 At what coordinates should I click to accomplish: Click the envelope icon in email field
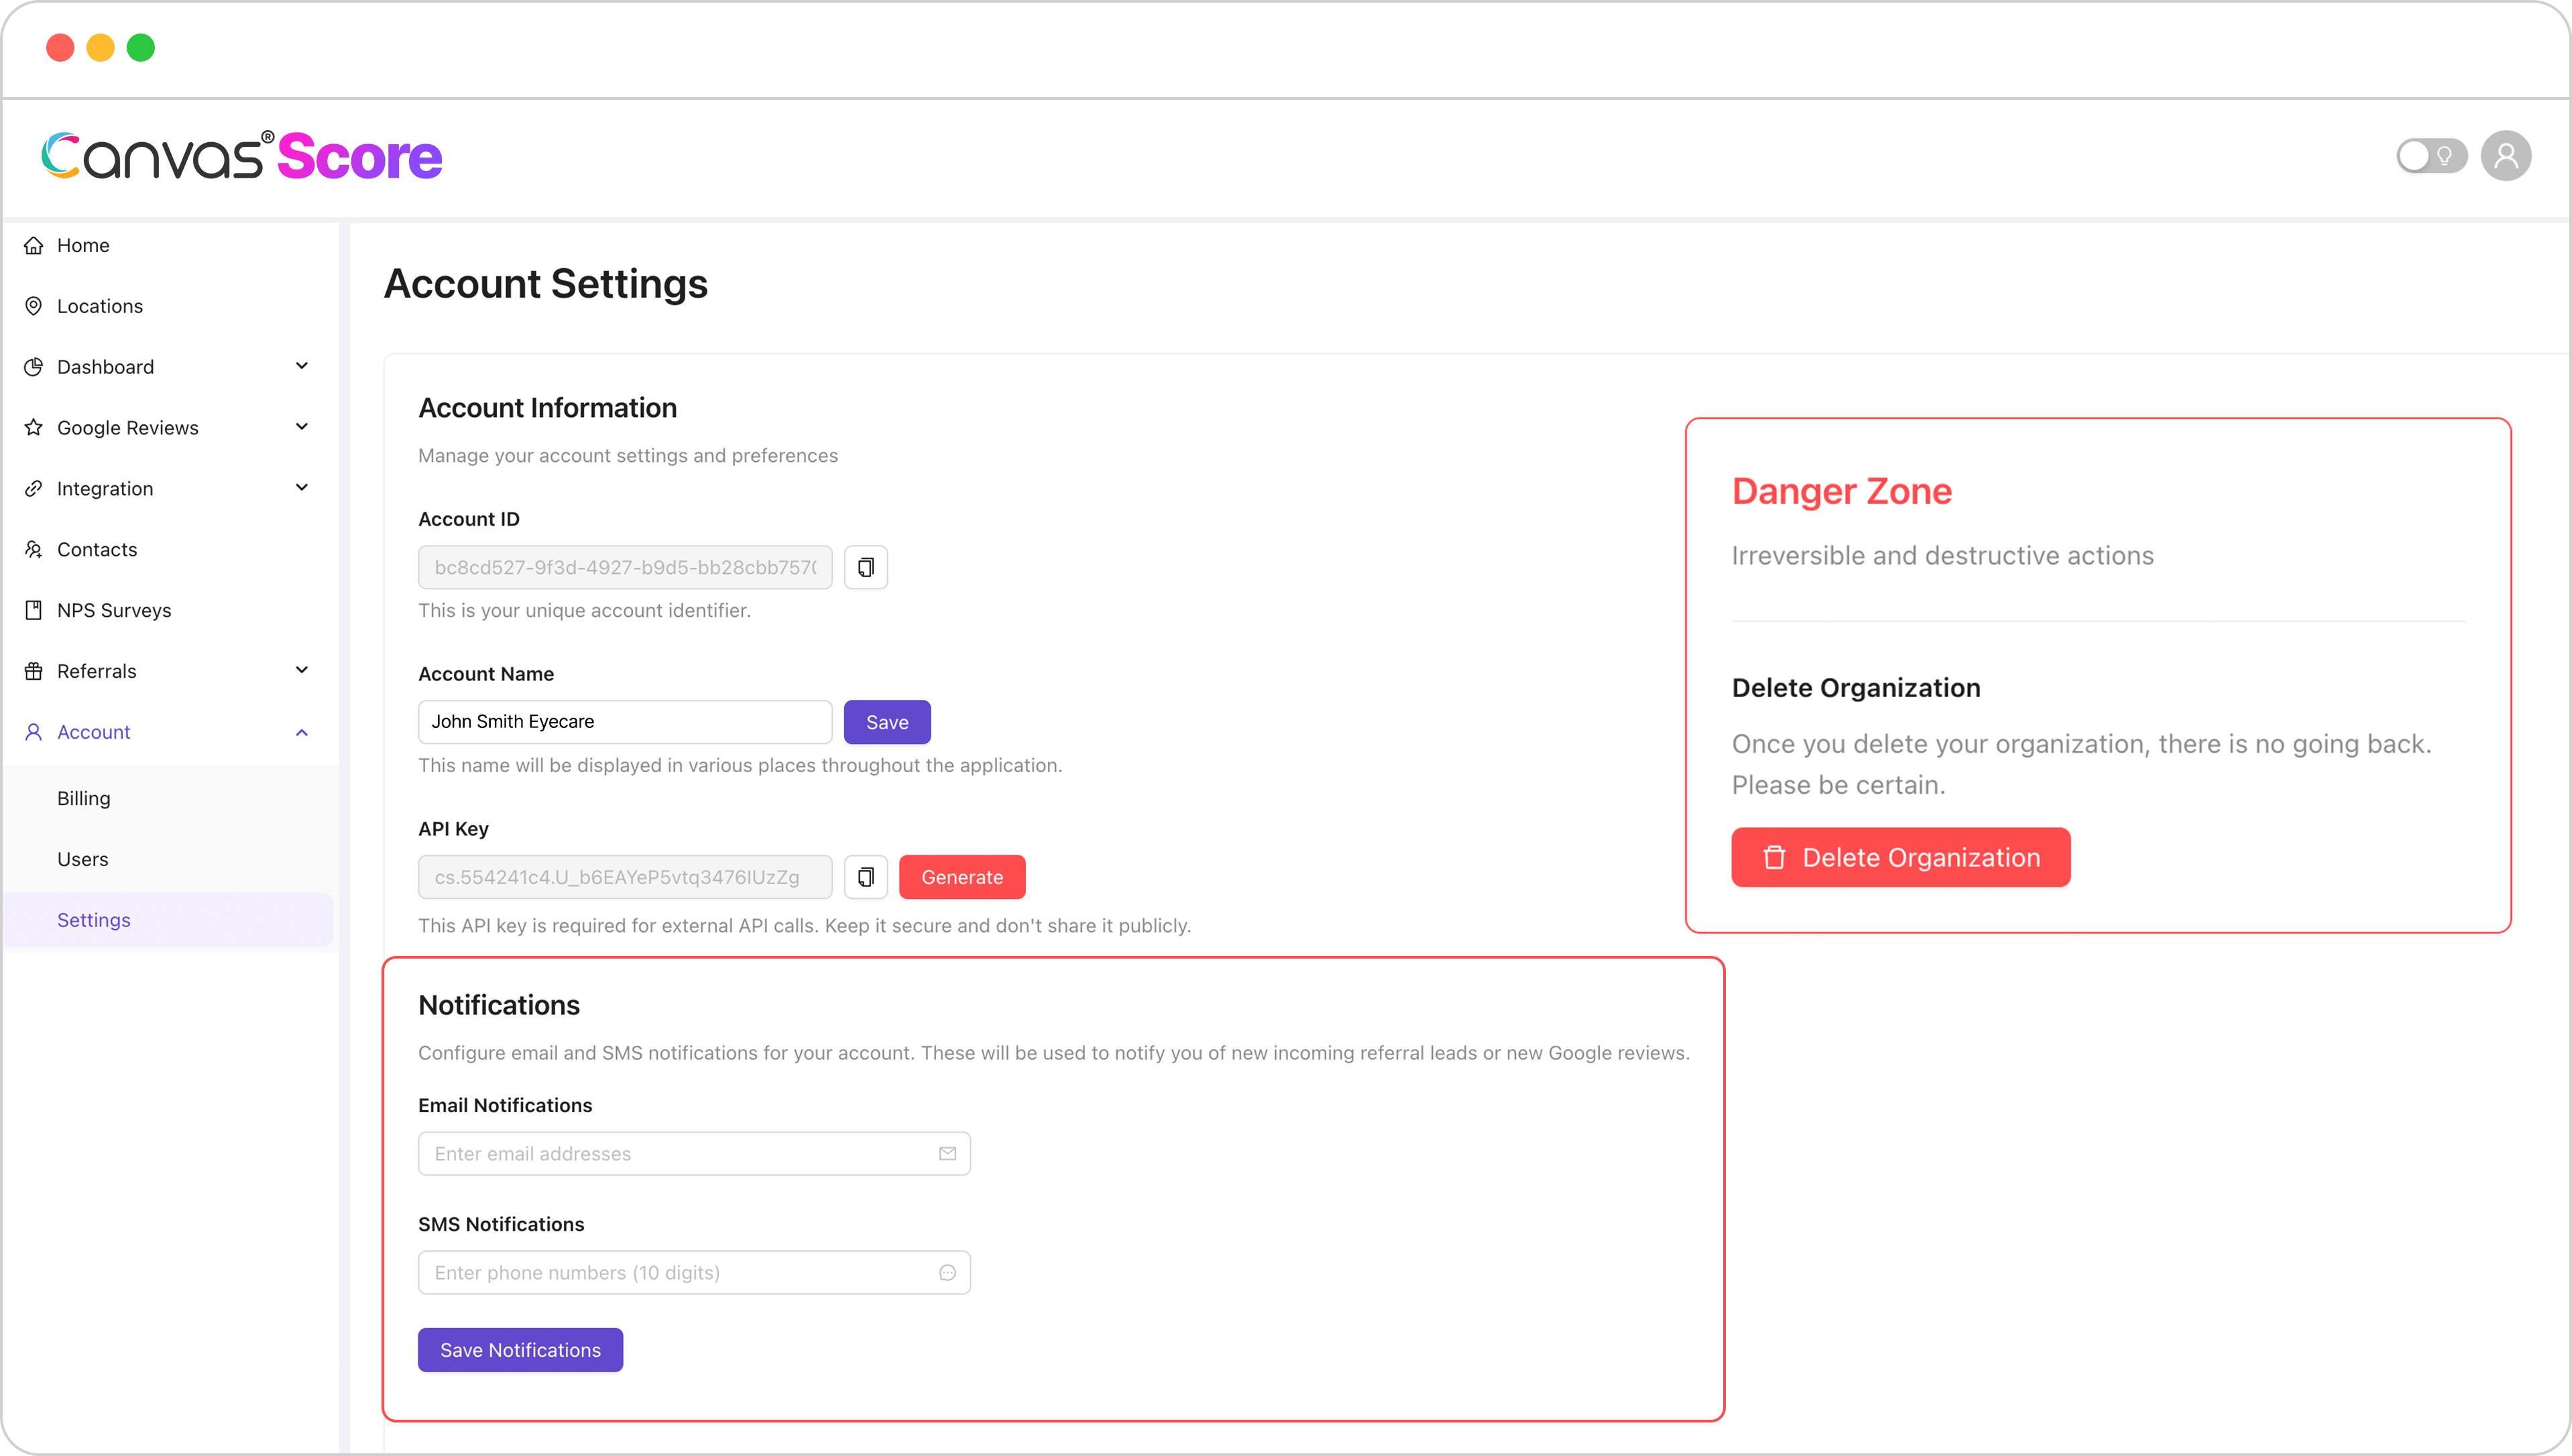(x=947, y=1153)
